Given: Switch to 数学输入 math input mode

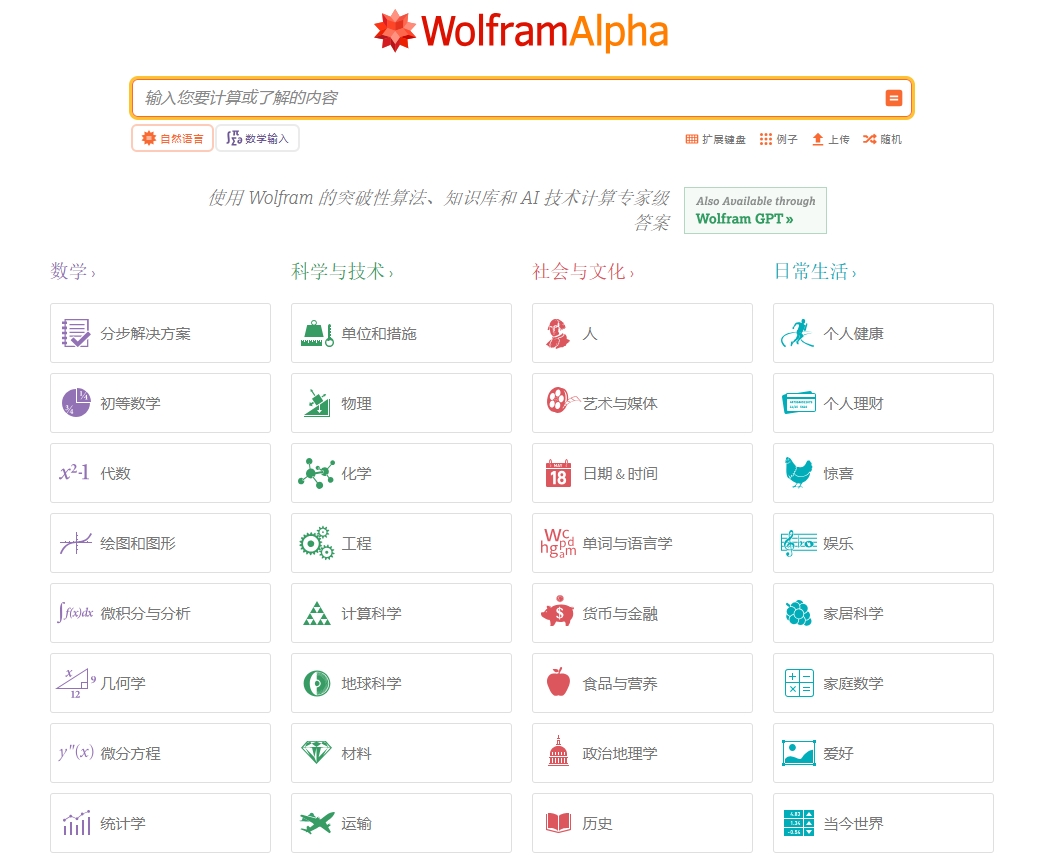Looking at the screenshot, I should click(257, 138).
